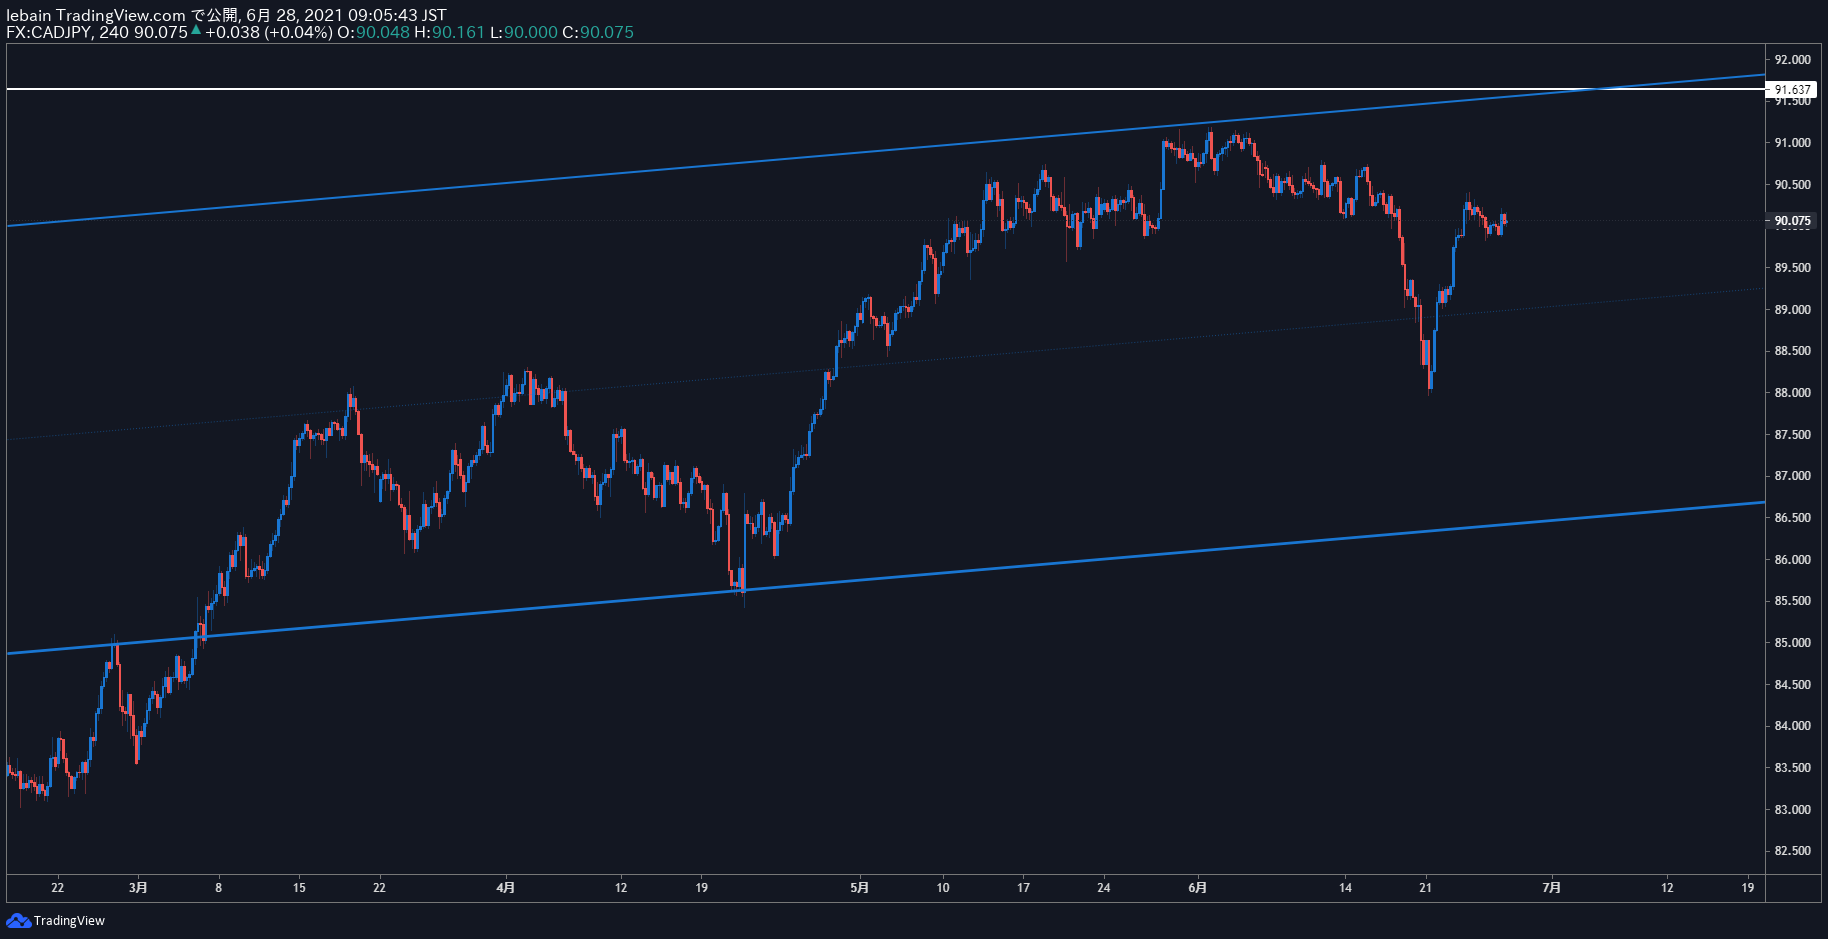The image size is (1828, 939).
Task: Click the 21 date label before 7月
Action: [x=1426, y=888]
